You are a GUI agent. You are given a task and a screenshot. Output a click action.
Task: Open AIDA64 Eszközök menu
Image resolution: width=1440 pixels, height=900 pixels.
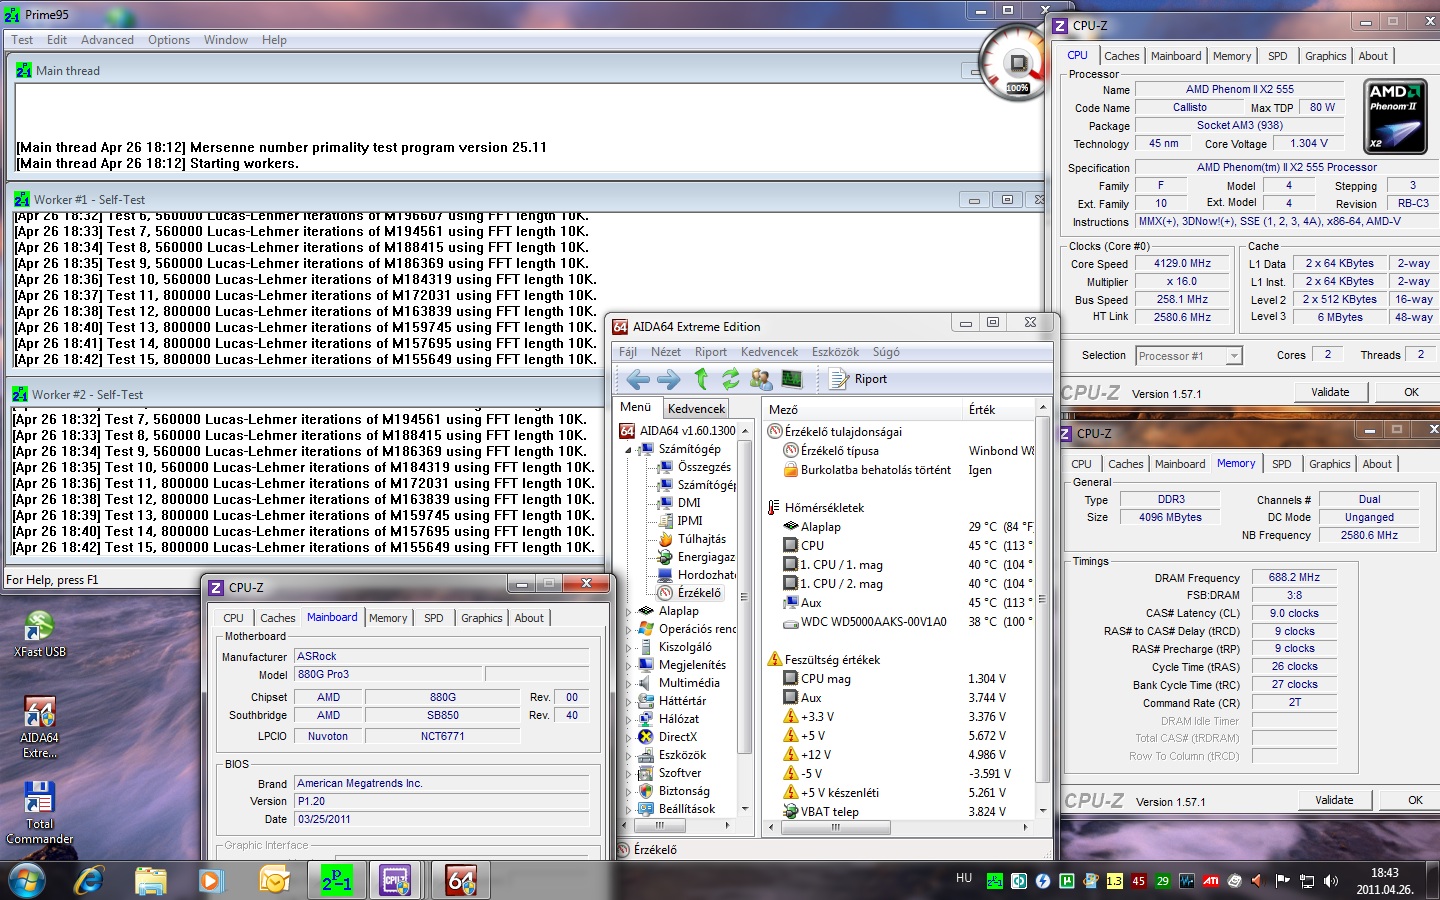(x=835, y=352)
